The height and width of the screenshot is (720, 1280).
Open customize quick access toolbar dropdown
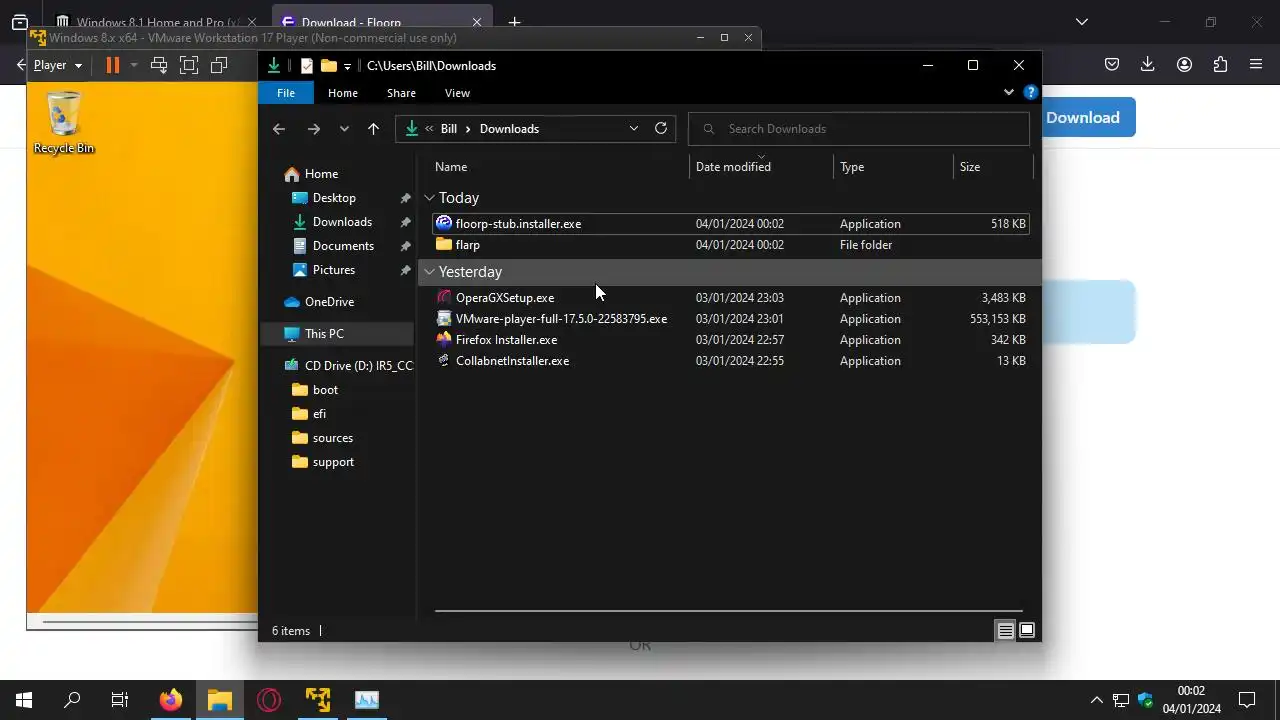click(x=347, y=66)
